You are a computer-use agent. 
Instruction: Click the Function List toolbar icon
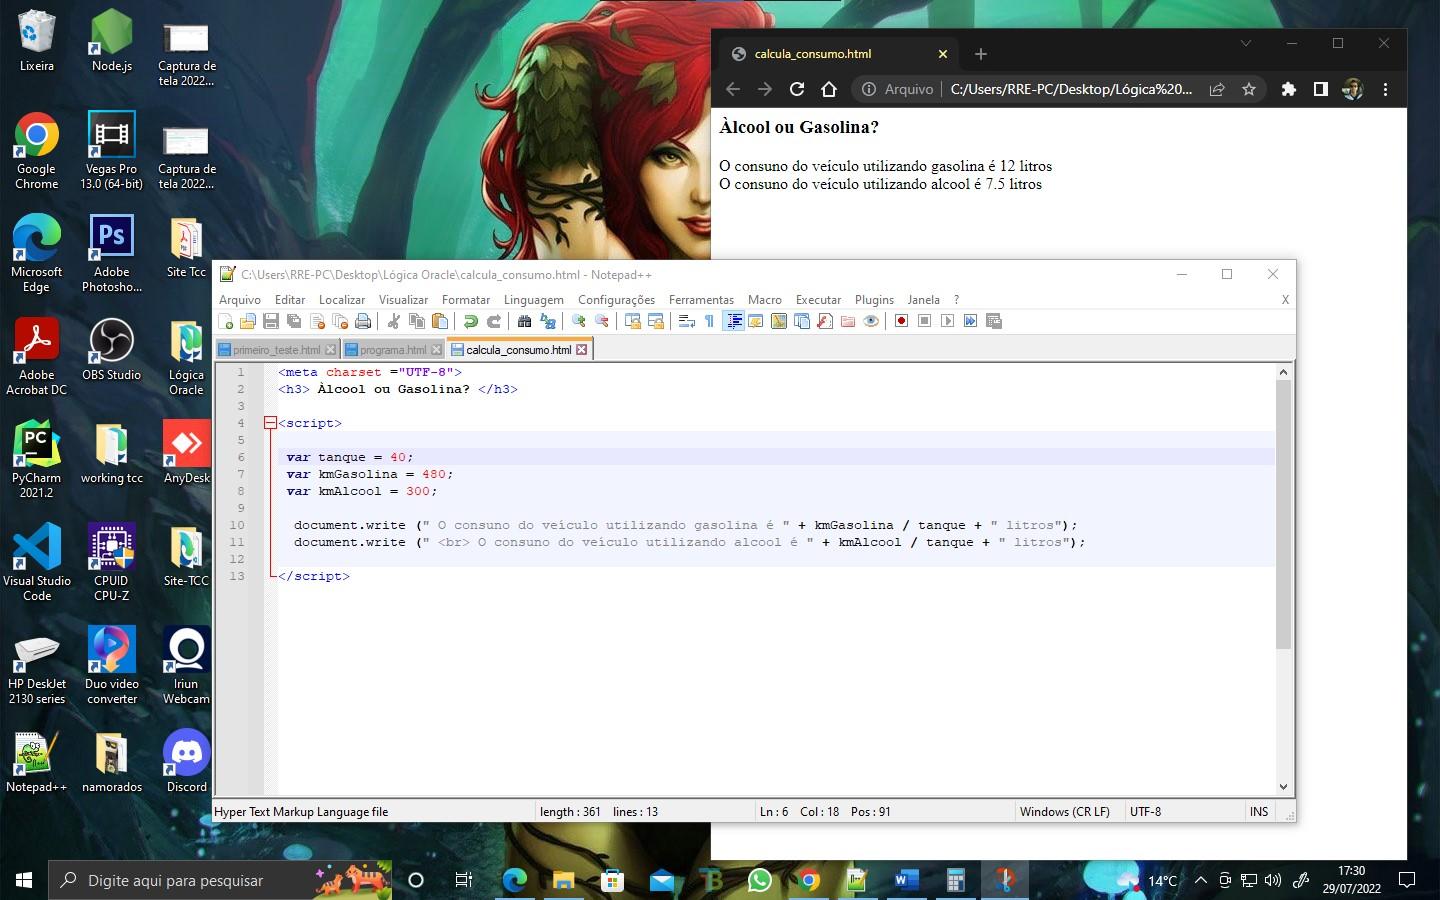[825, 321]
